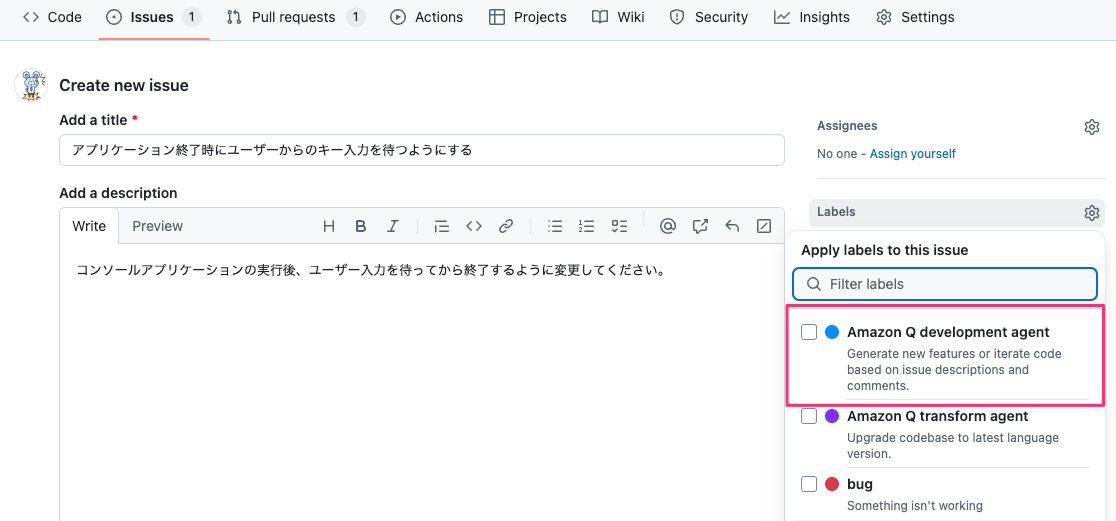
Task: Click the Pull requests count badge
Action: pos(356,17)
